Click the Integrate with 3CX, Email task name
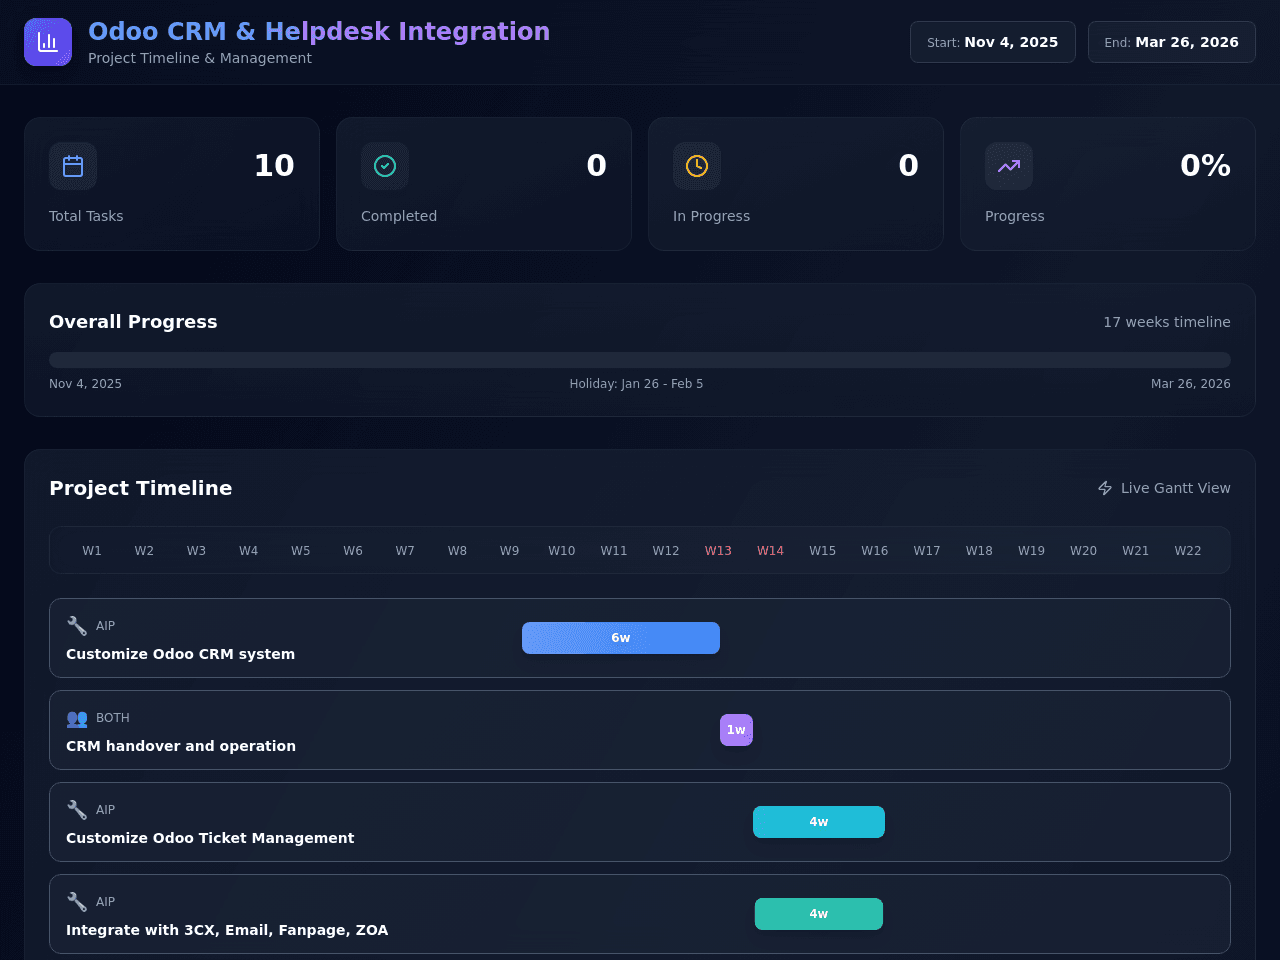Screen dimensions: 1280x960 coord(227,930)
